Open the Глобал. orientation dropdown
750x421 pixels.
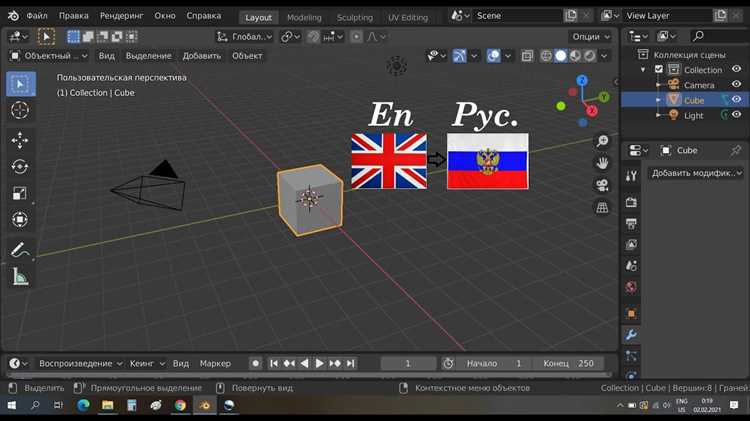(x=244, y=37)
